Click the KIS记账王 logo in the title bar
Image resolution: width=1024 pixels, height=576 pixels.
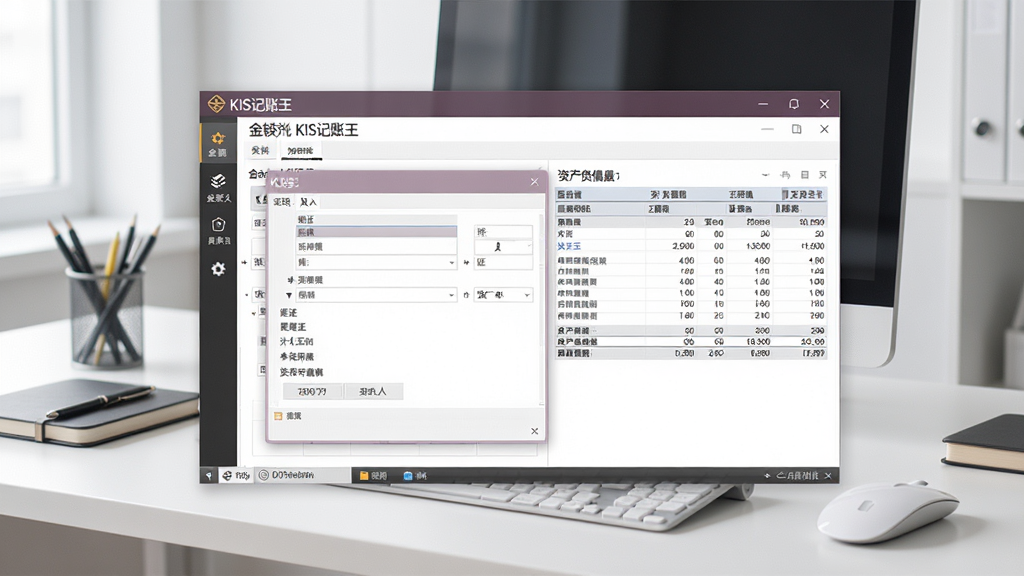(x=216, y=104)
